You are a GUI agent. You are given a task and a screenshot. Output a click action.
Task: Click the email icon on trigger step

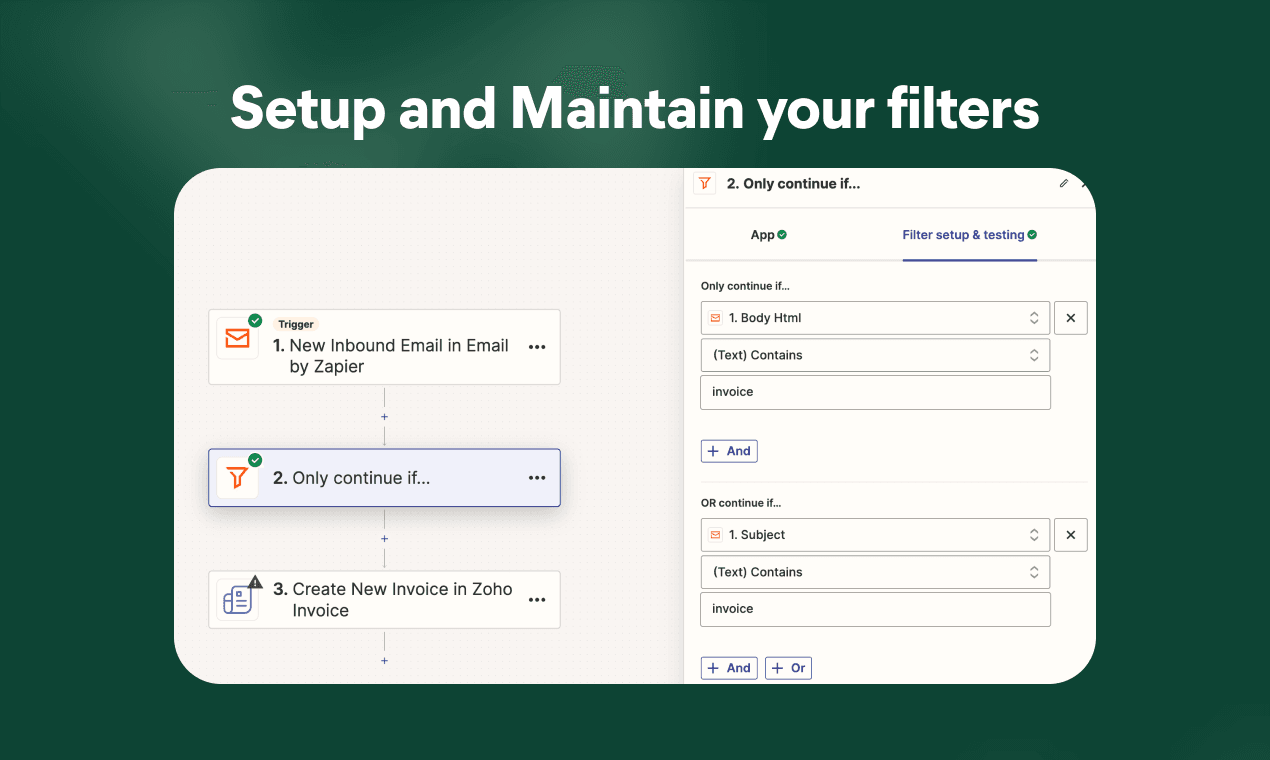pos(237,338)
